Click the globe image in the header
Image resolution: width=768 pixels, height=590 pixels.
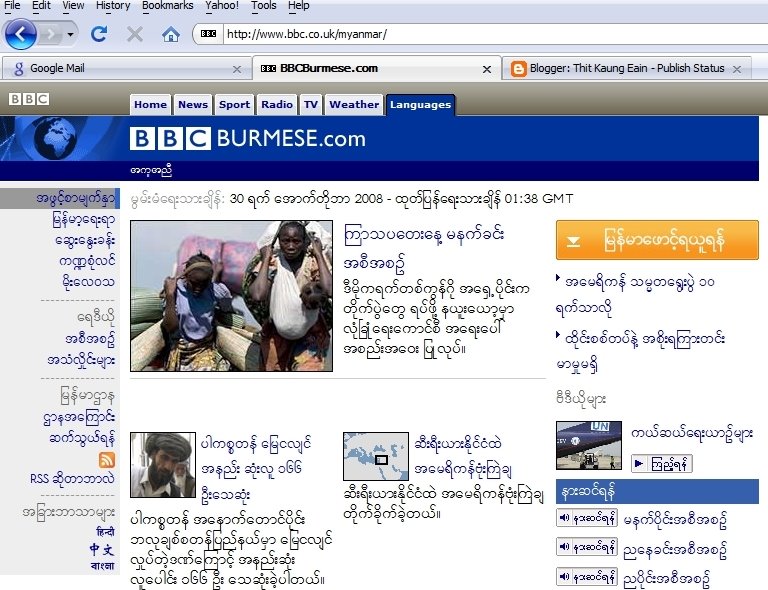click(x=55, y=138)
